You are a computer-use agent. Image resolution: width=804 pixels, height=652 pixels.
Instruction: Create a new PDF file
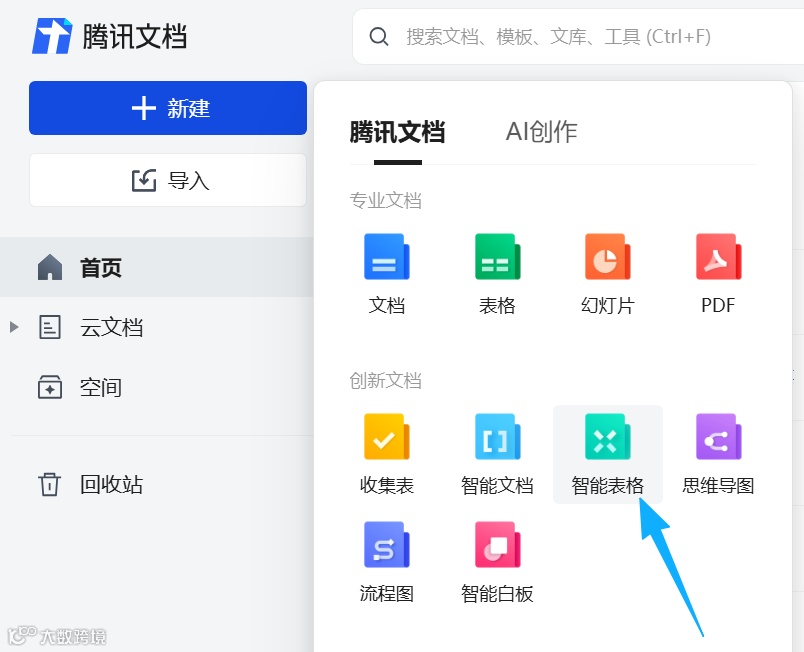[718, 274]
